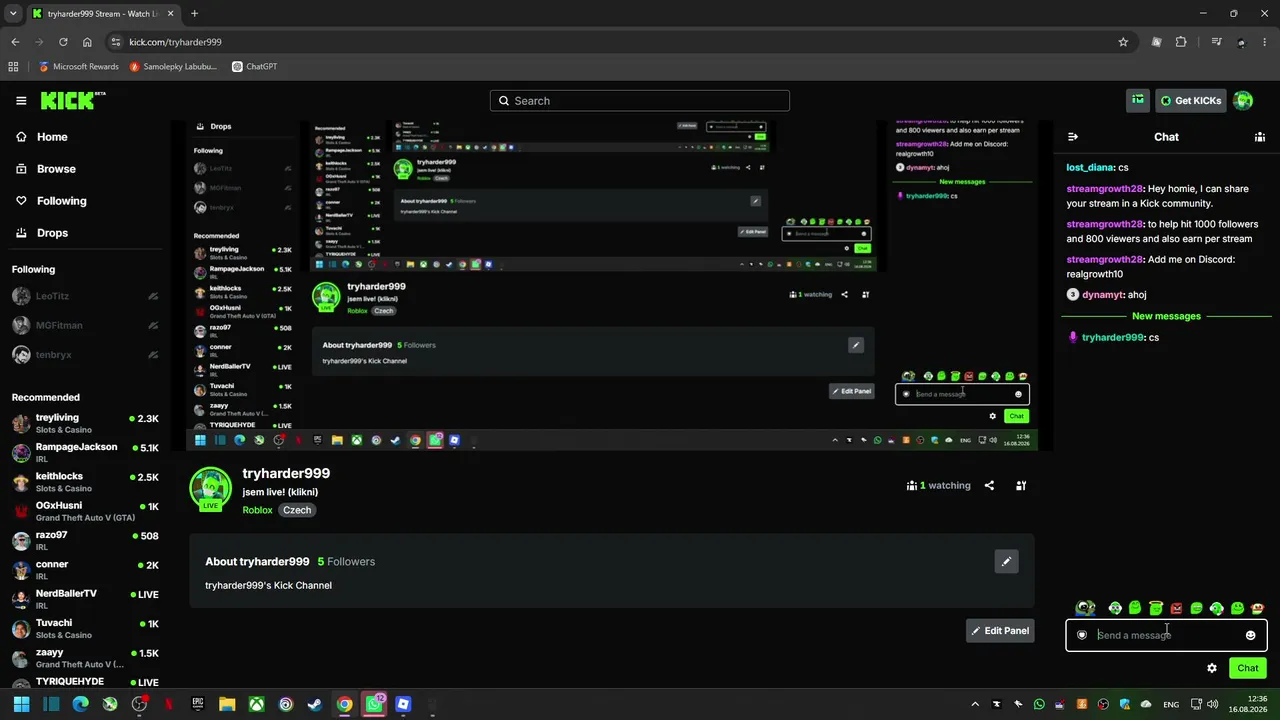
Task: Click tryharder999 channel avatar
Action: point(210,489)
